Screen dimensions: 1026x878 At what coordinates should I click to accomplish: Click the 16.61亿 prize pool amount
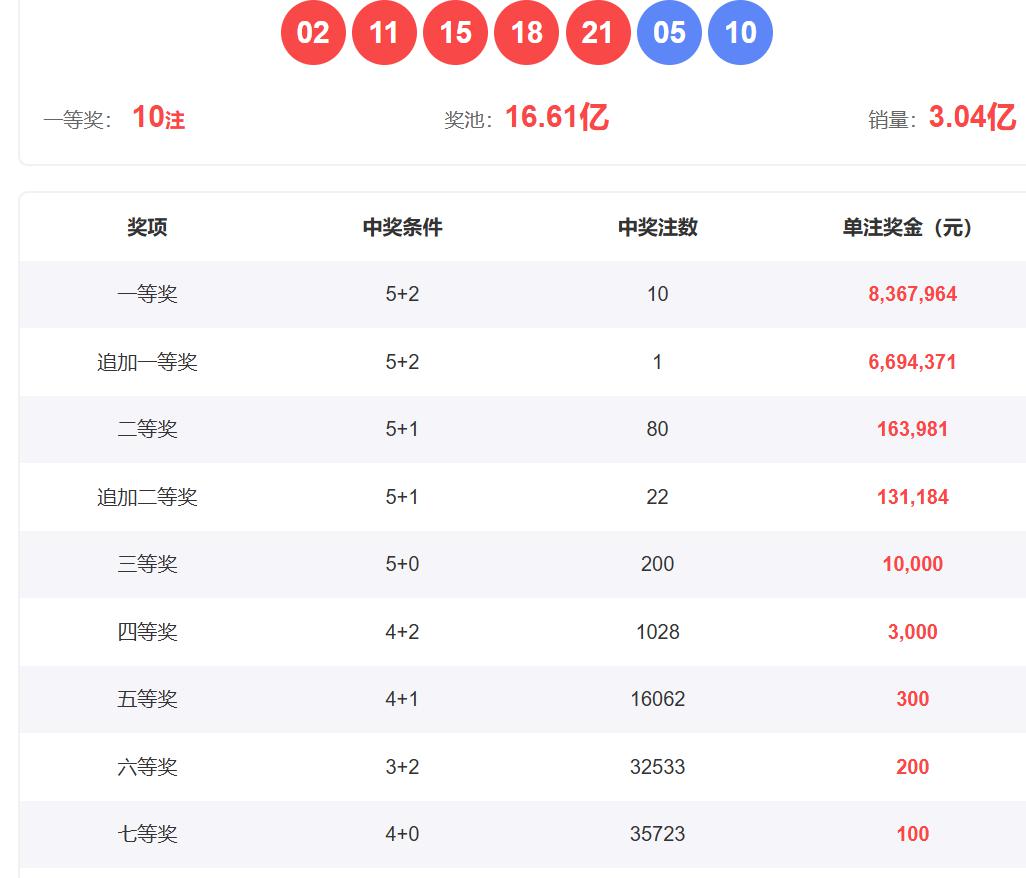[x=556, y=118]
